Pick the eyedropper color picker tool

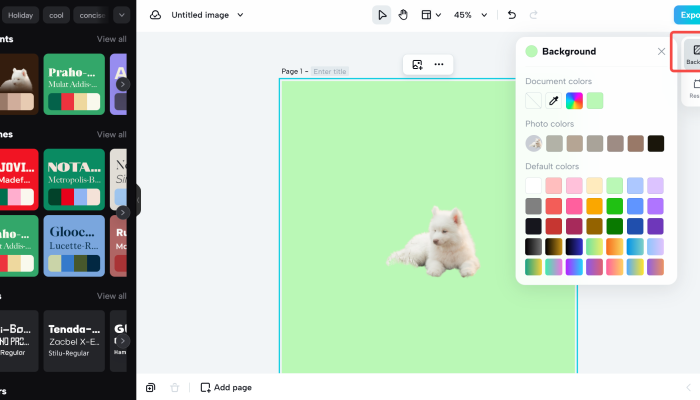(x=554, y=100)
